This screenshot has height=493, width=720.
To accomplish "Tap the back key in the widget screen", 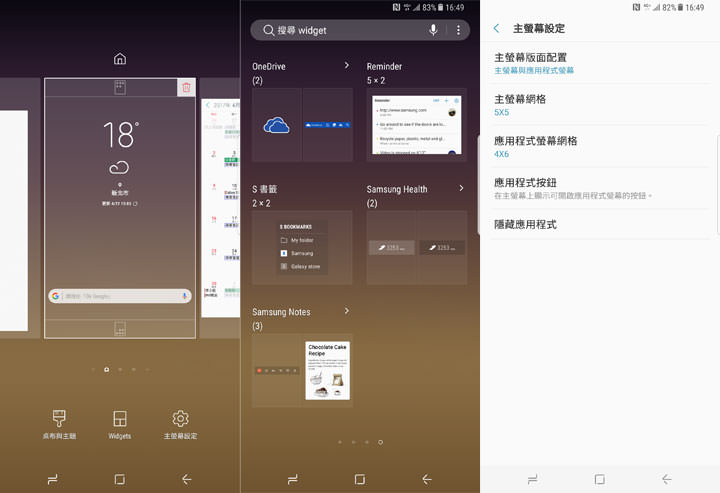I will pyautogui.click(x=427, y=479).
